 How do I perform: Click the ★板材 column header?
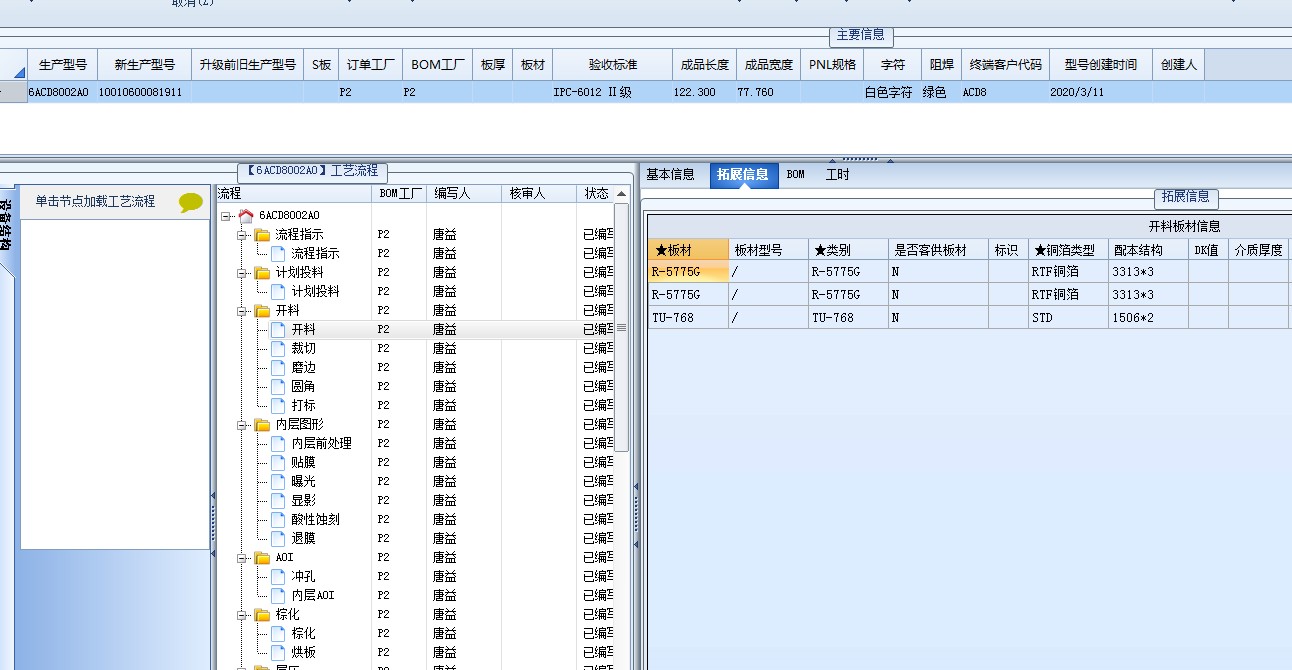click(x=688, y=250)
